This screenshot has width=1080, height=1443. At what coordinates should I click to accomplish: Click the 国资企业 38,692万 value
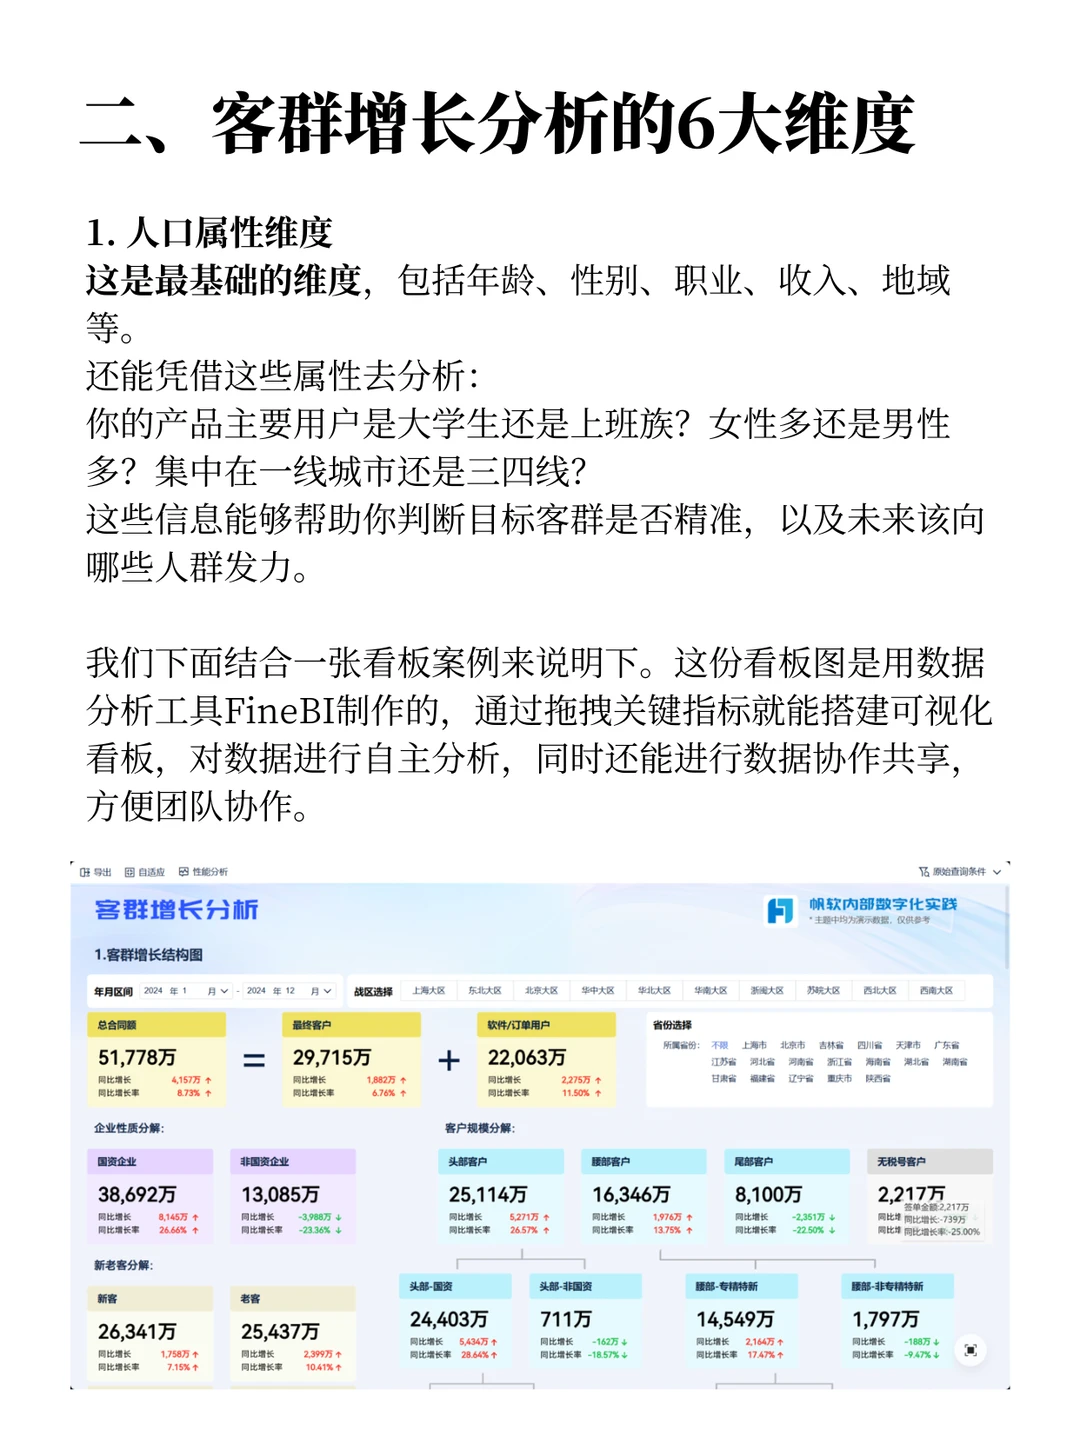click(x=137, y=1194)
